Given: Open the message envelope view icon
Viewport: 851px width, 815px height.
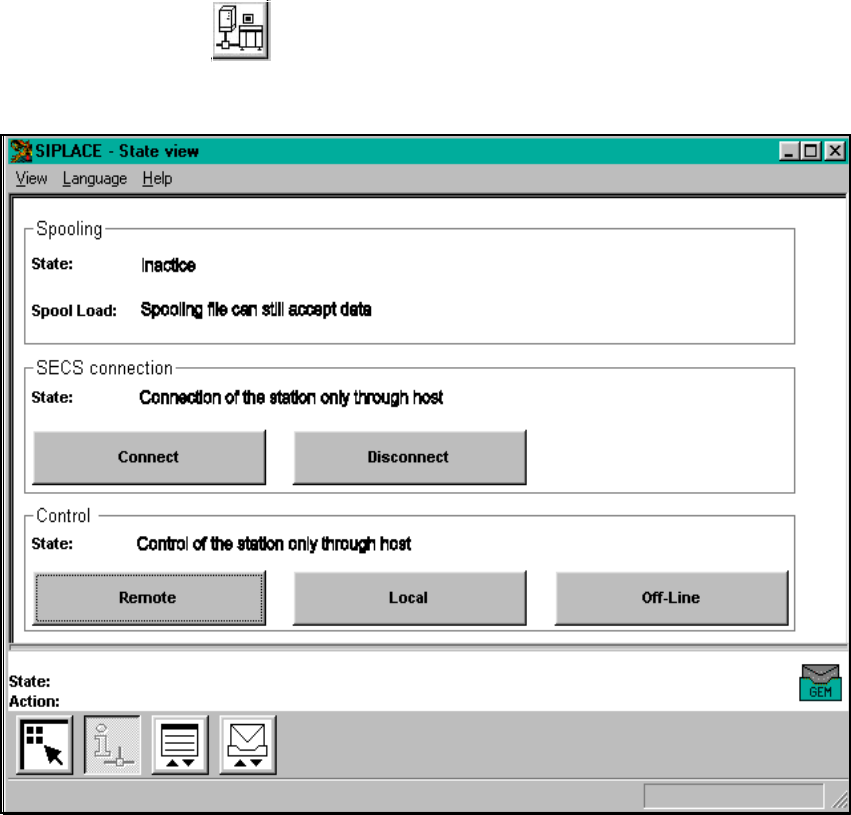Looking at the screenshot, I should tap(248, 745).
